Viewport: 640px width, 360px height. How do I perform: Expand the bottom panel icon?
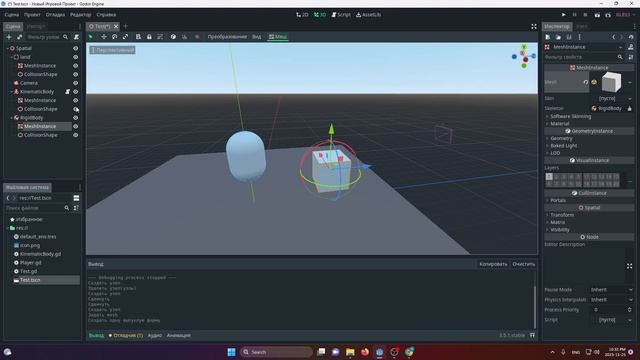click(x=532, y=335)
